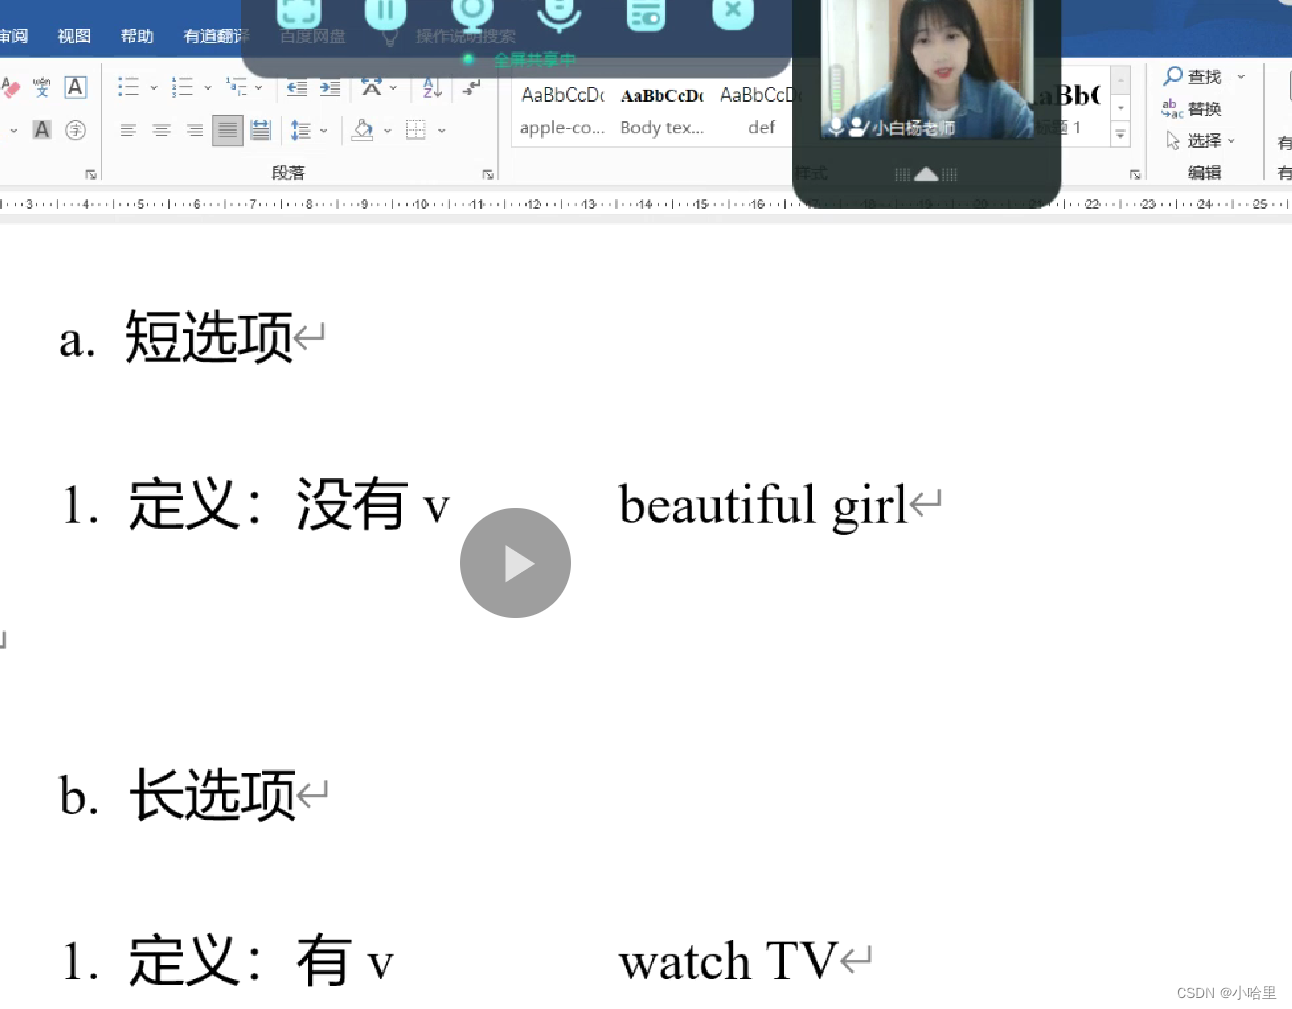Viewport: 1292px width, 1009px height.
Task: Apply the apple-co... style
Action: [x=563, y=110]
